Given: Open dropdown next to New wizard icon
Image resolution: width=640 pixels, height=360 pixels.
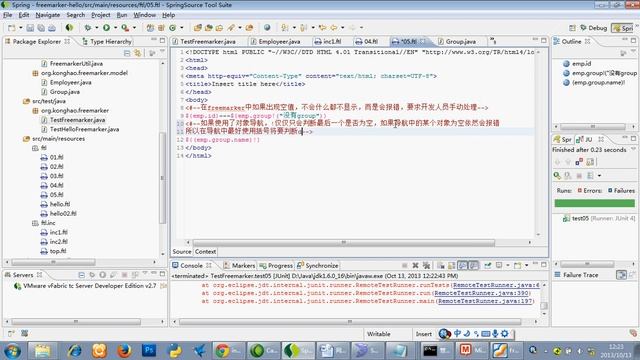Looking at the screenshot, I should point(20,28).
